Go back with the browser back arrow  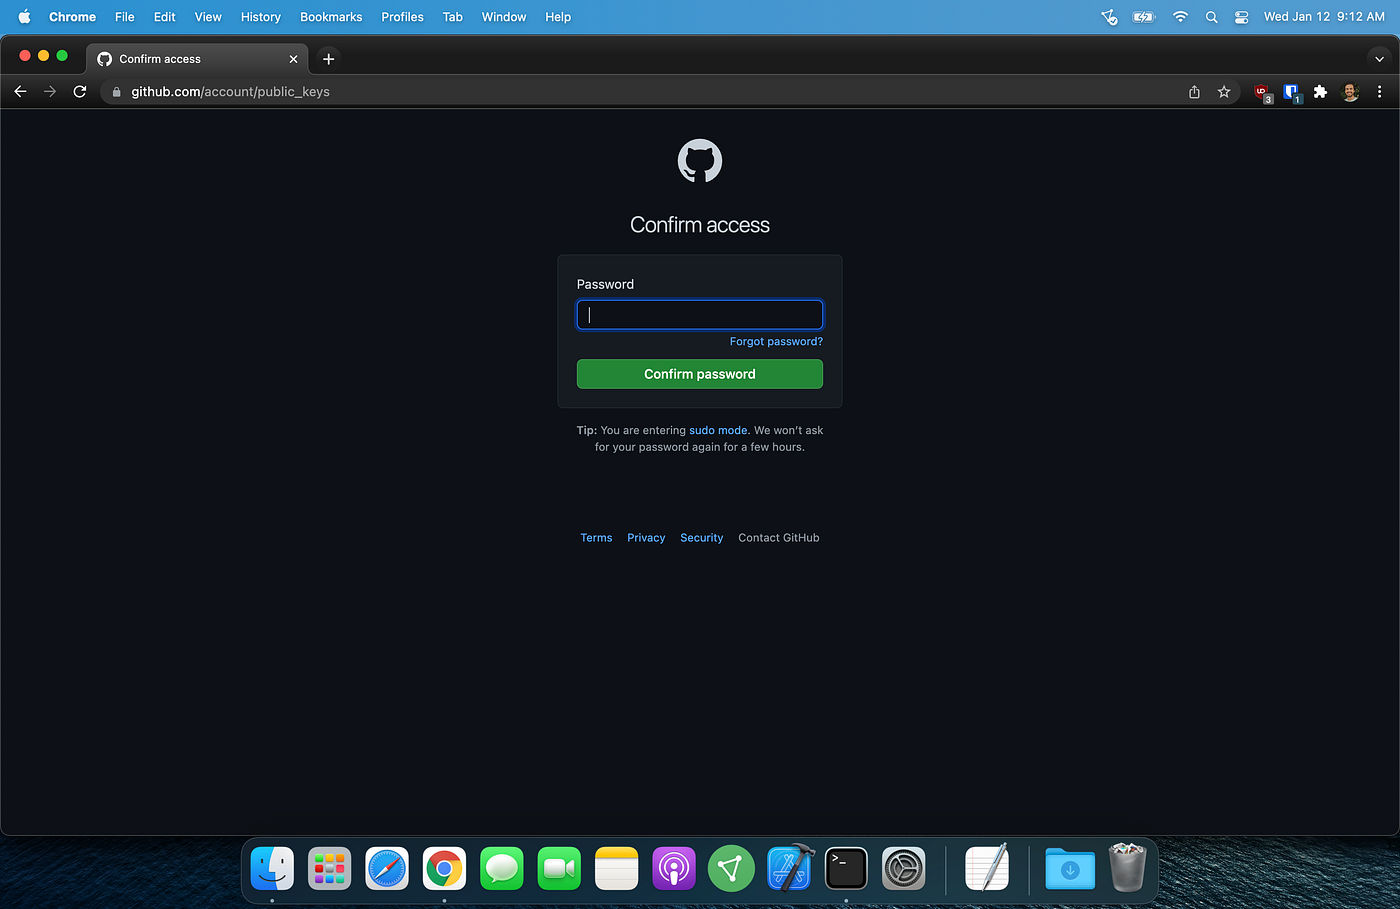click(x=20, y=91)
